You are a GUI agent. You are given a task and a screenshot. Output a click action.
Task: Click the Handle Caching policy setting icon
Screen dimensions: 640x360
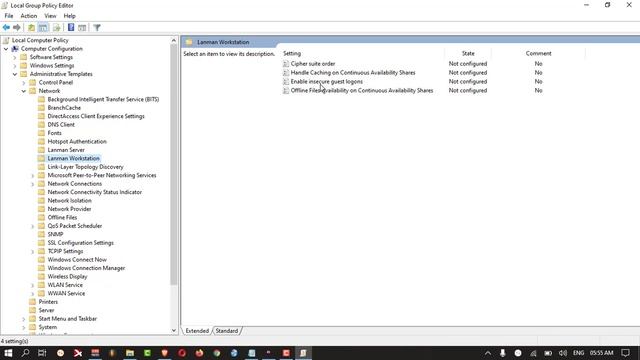[x=286, y=73]
